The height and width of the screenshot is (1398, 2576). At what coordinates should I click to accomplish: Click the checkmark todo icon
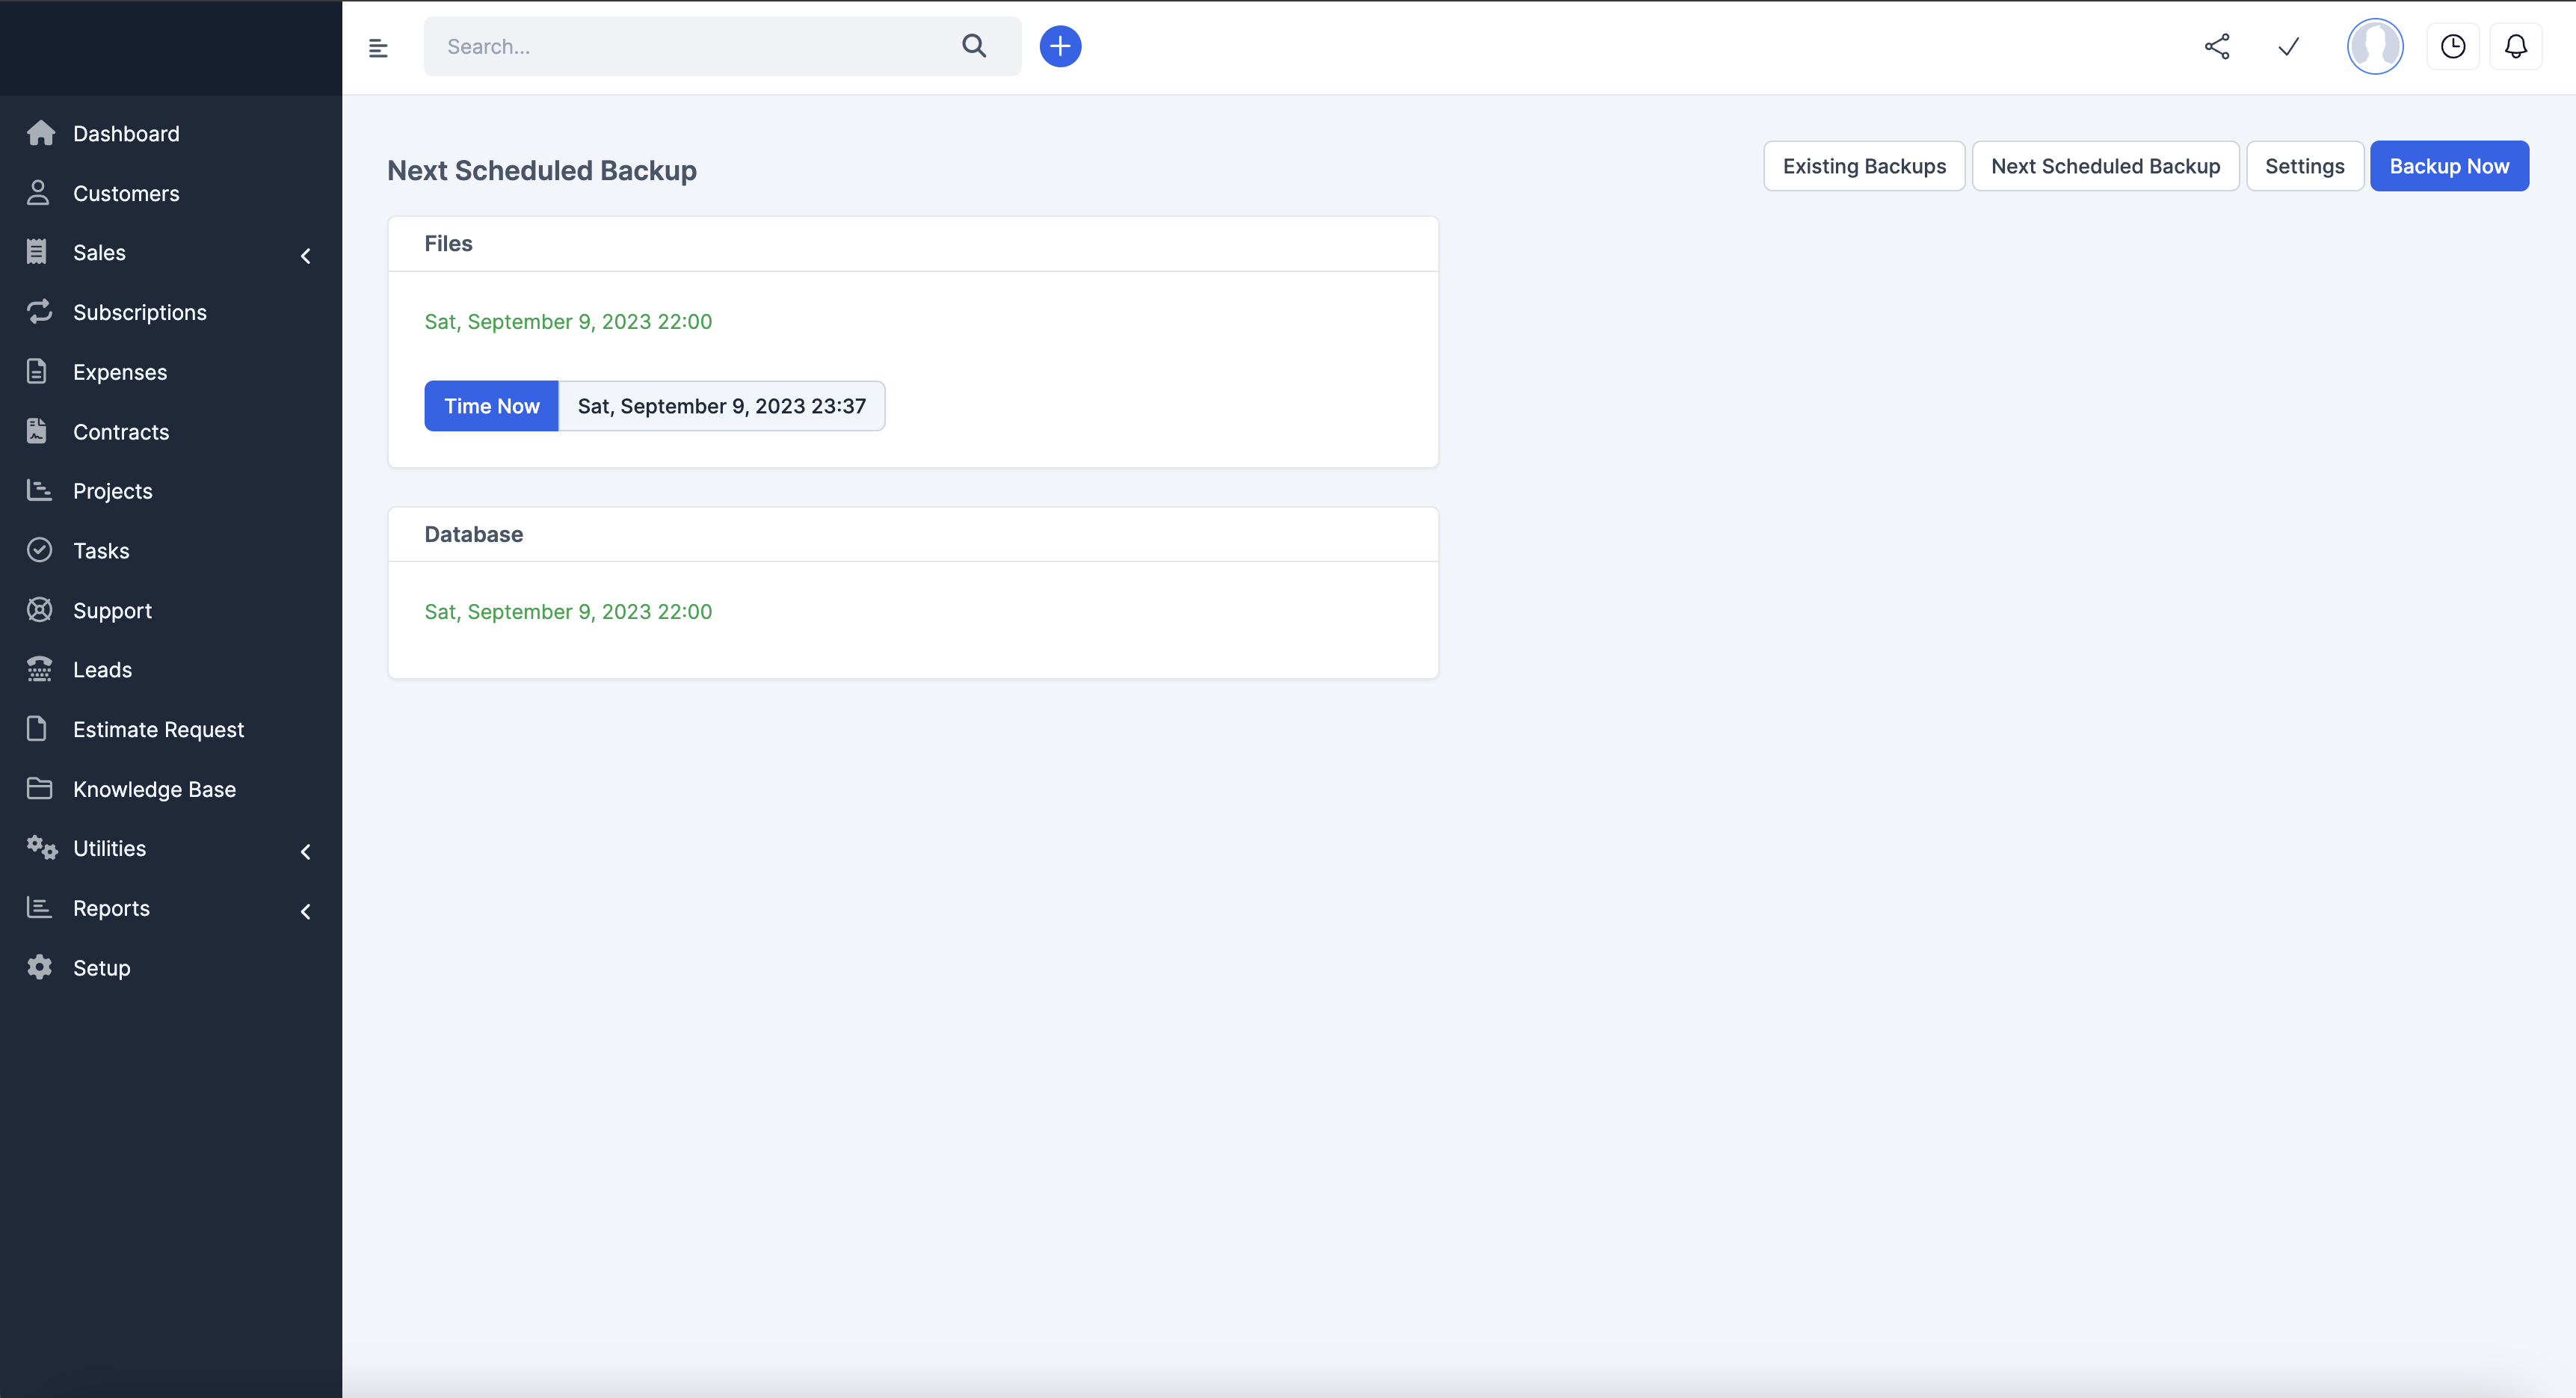coord(2289,46)
